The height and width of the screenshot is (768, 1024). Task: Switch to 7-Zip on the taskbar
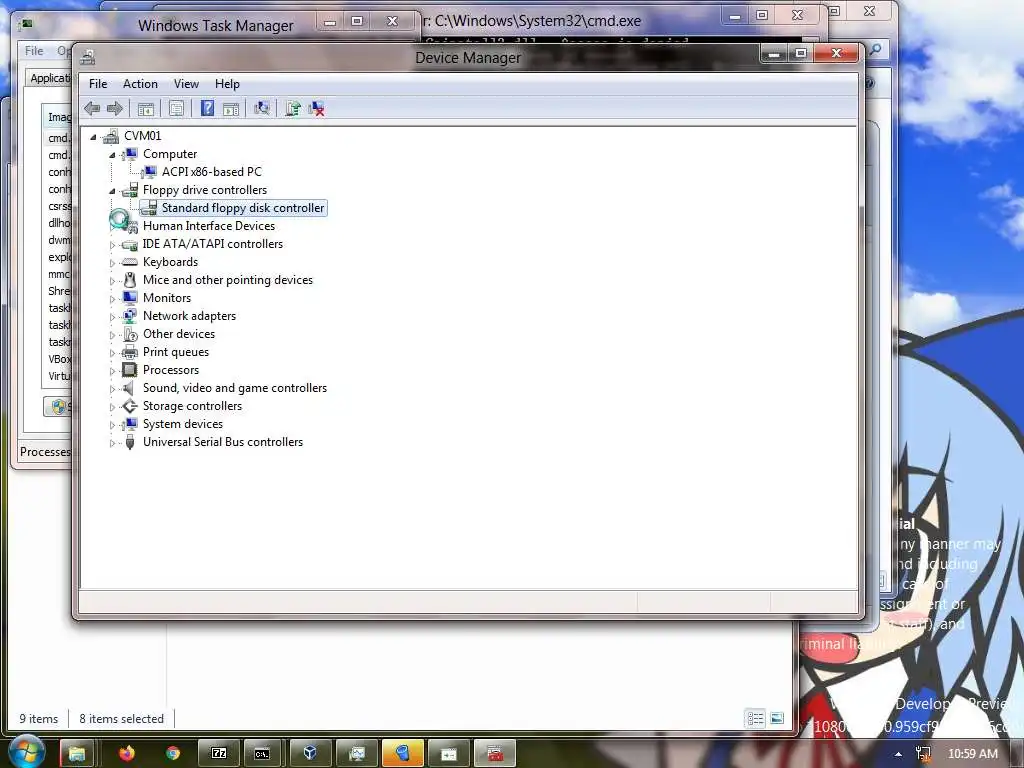tap(219, 754)
